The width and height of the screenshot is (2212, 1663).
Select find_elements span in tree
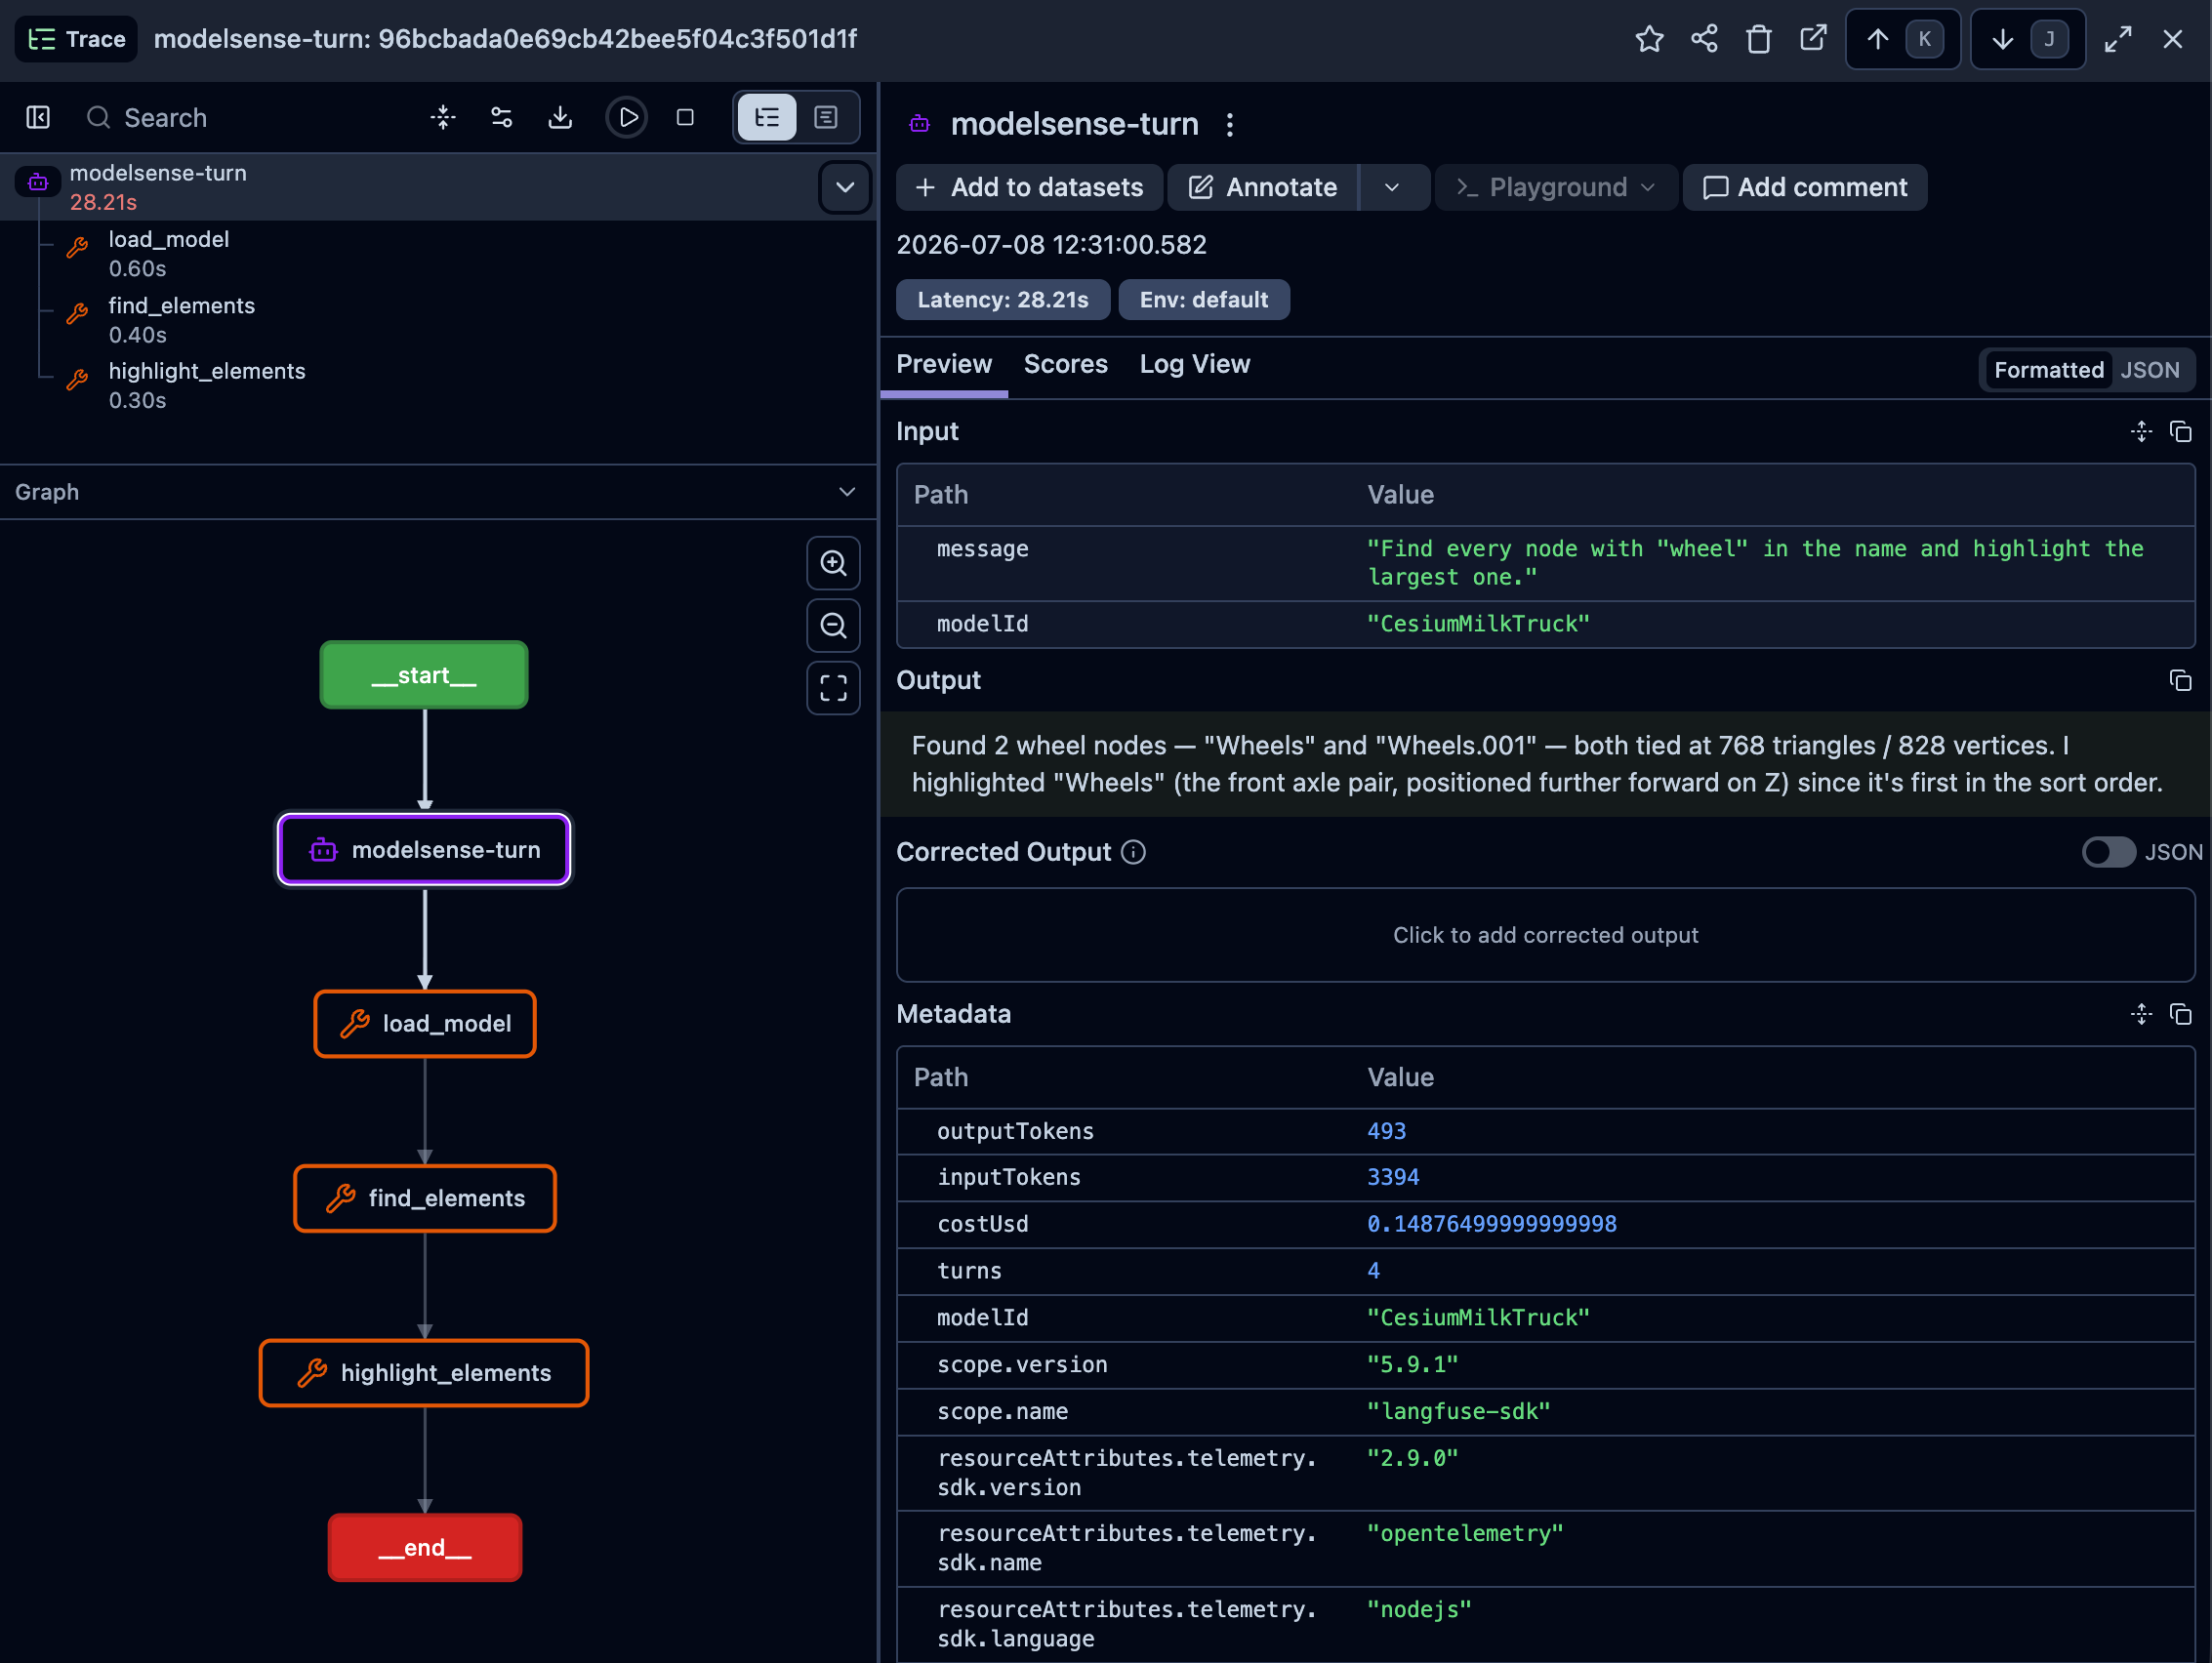[182, 320]
